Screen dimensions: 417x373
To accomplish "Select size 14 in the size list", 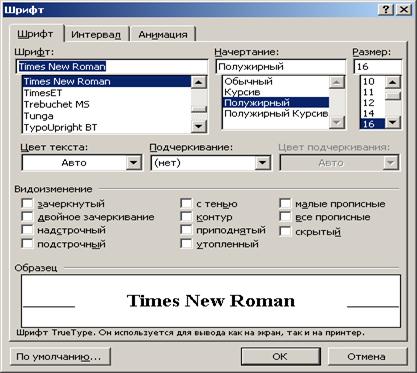I will tap(372, 113).
